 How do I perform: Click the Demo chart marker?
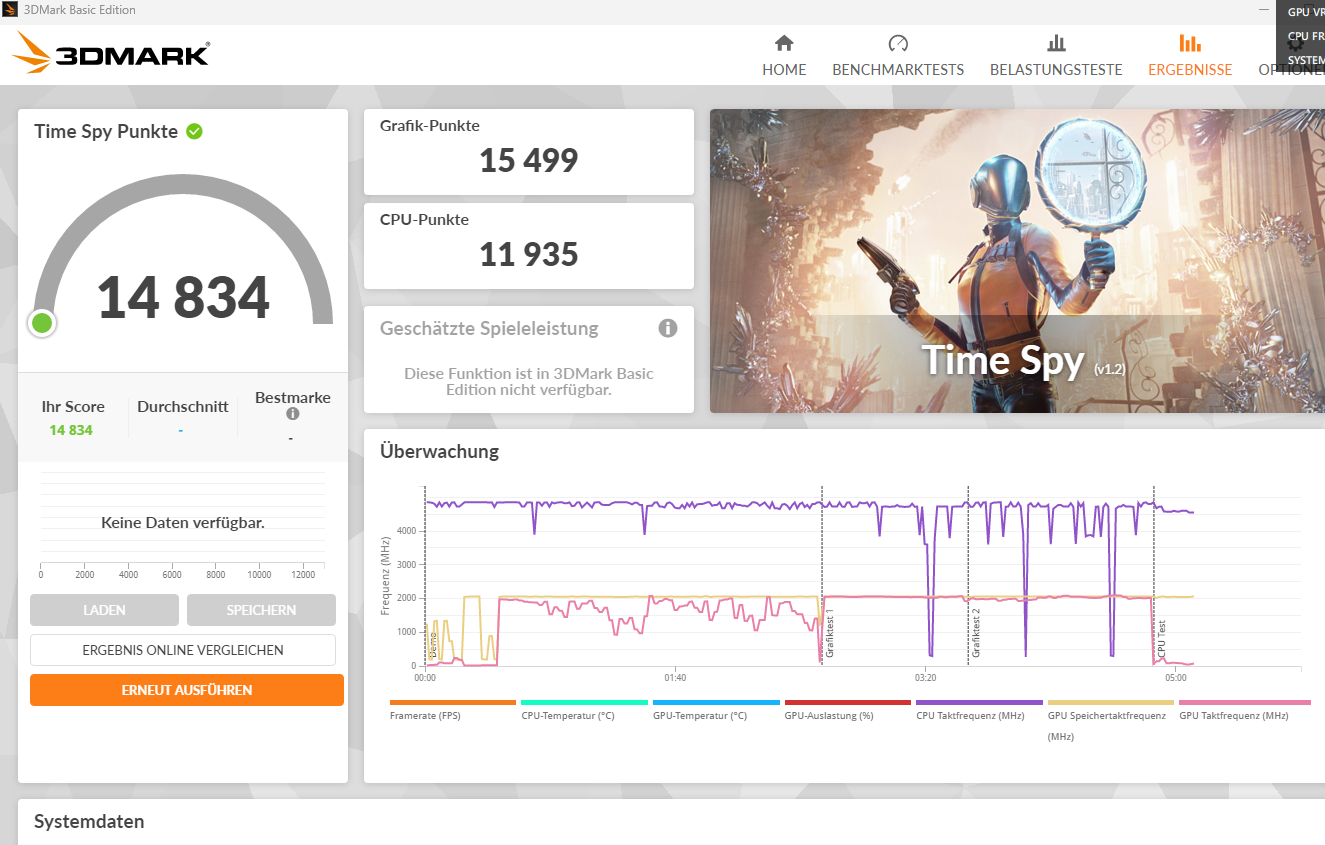pyautogui.click(x=433, y=645)
